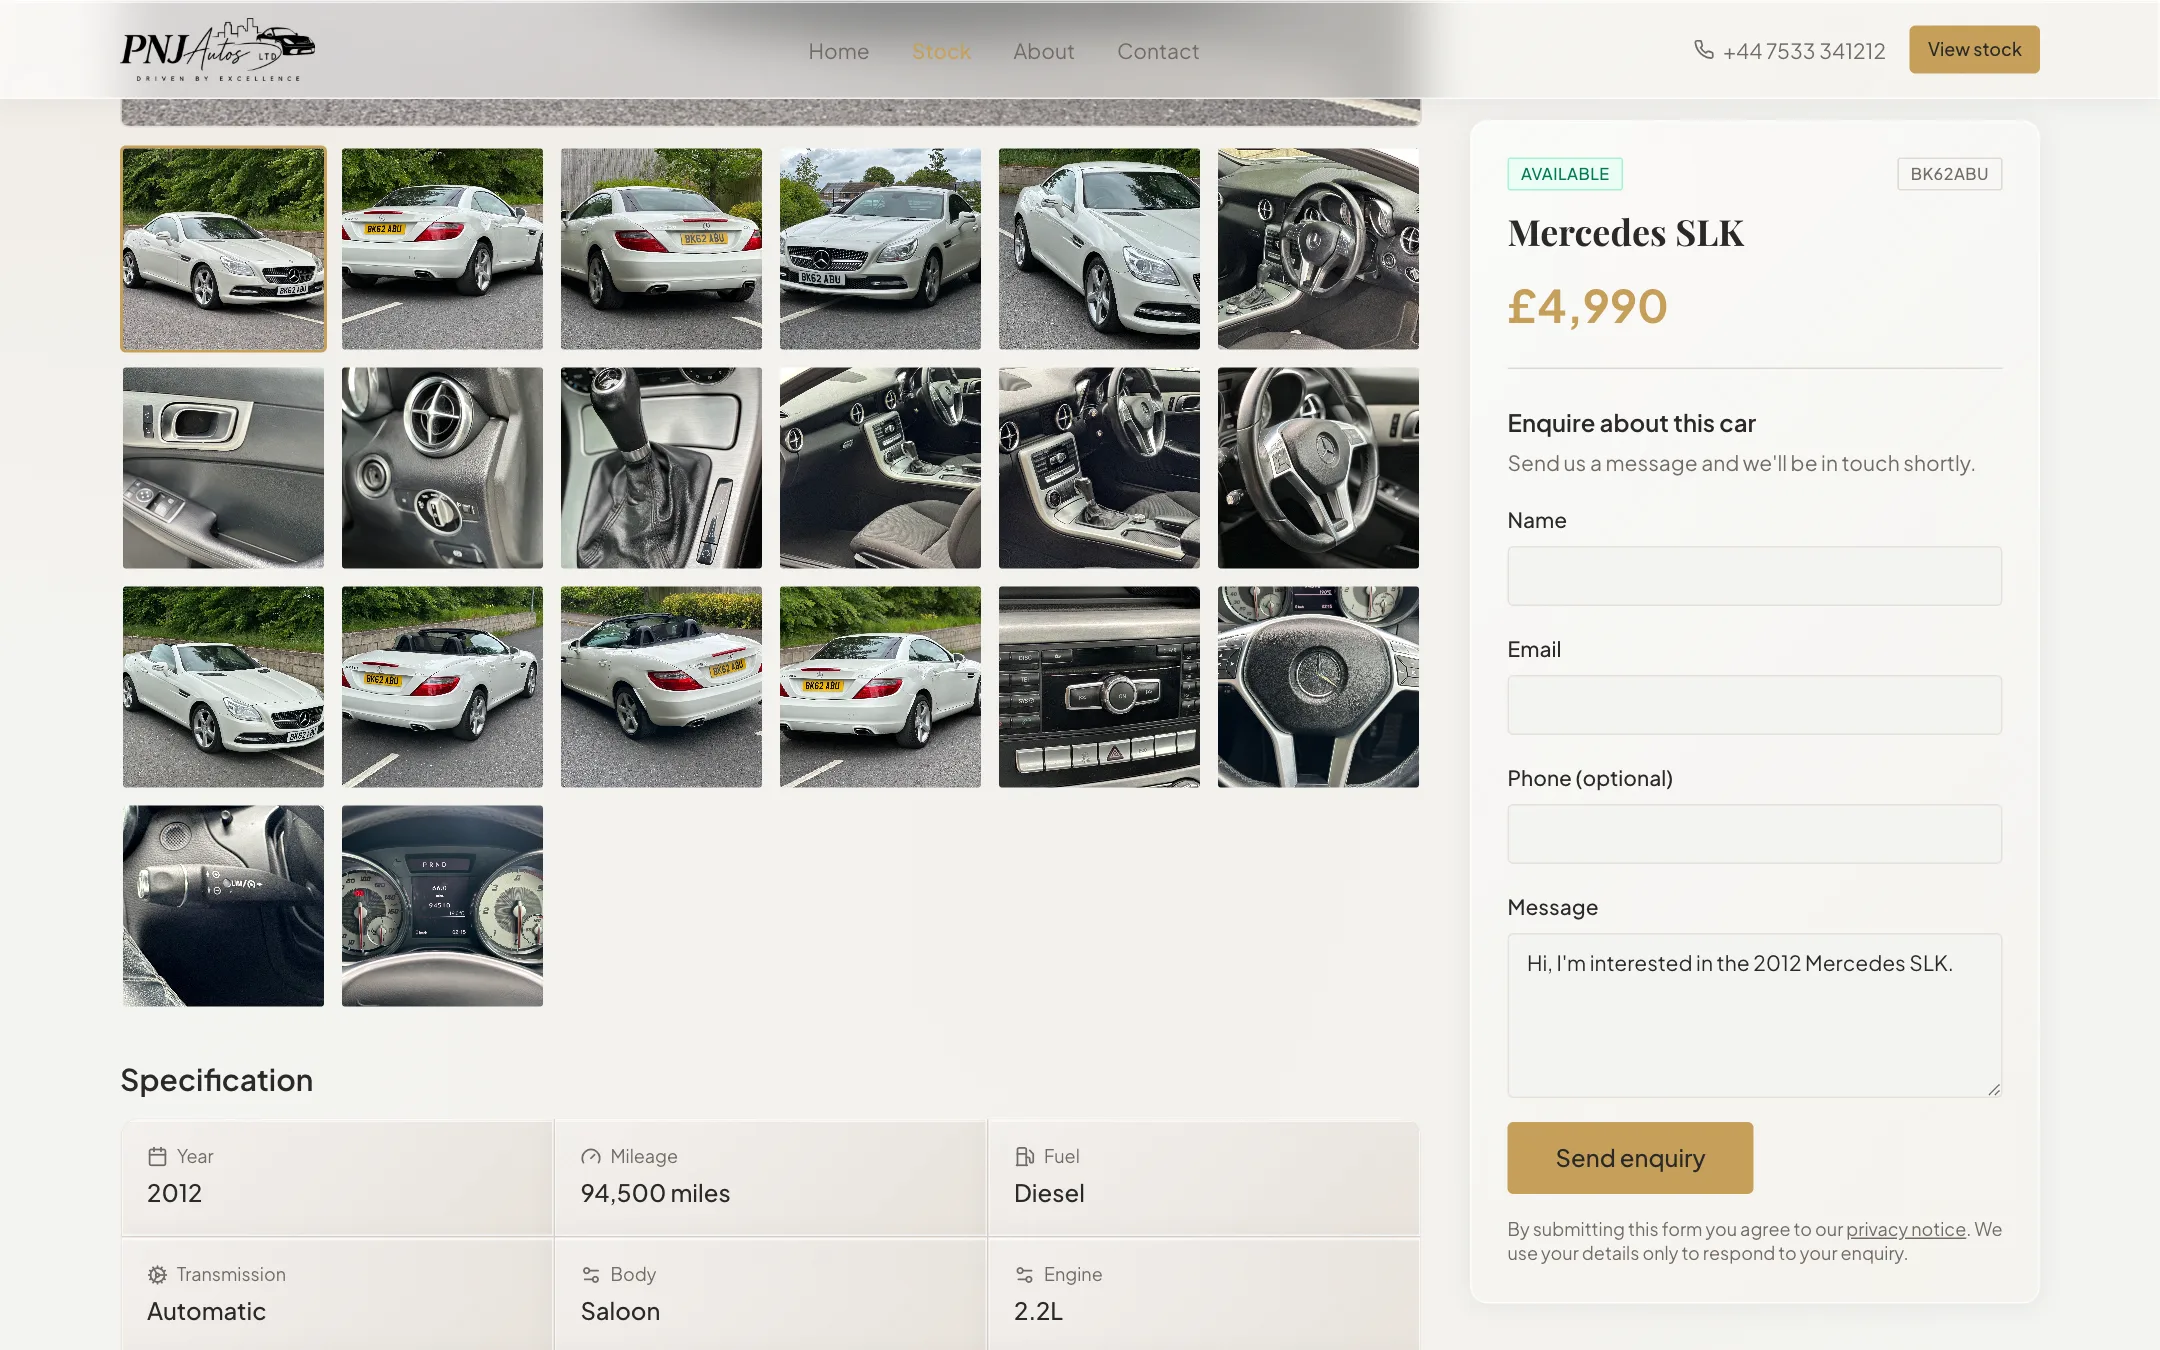Click the gear icon next to Transmission
The height and width of the screenshot is (1350, 2160).
[157, 1274]
